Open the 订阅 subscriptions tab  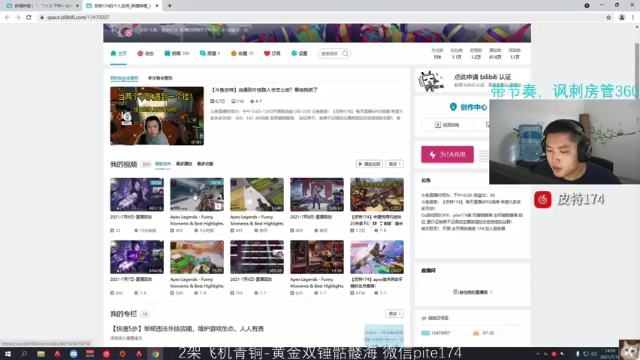(x=272, y=53)
